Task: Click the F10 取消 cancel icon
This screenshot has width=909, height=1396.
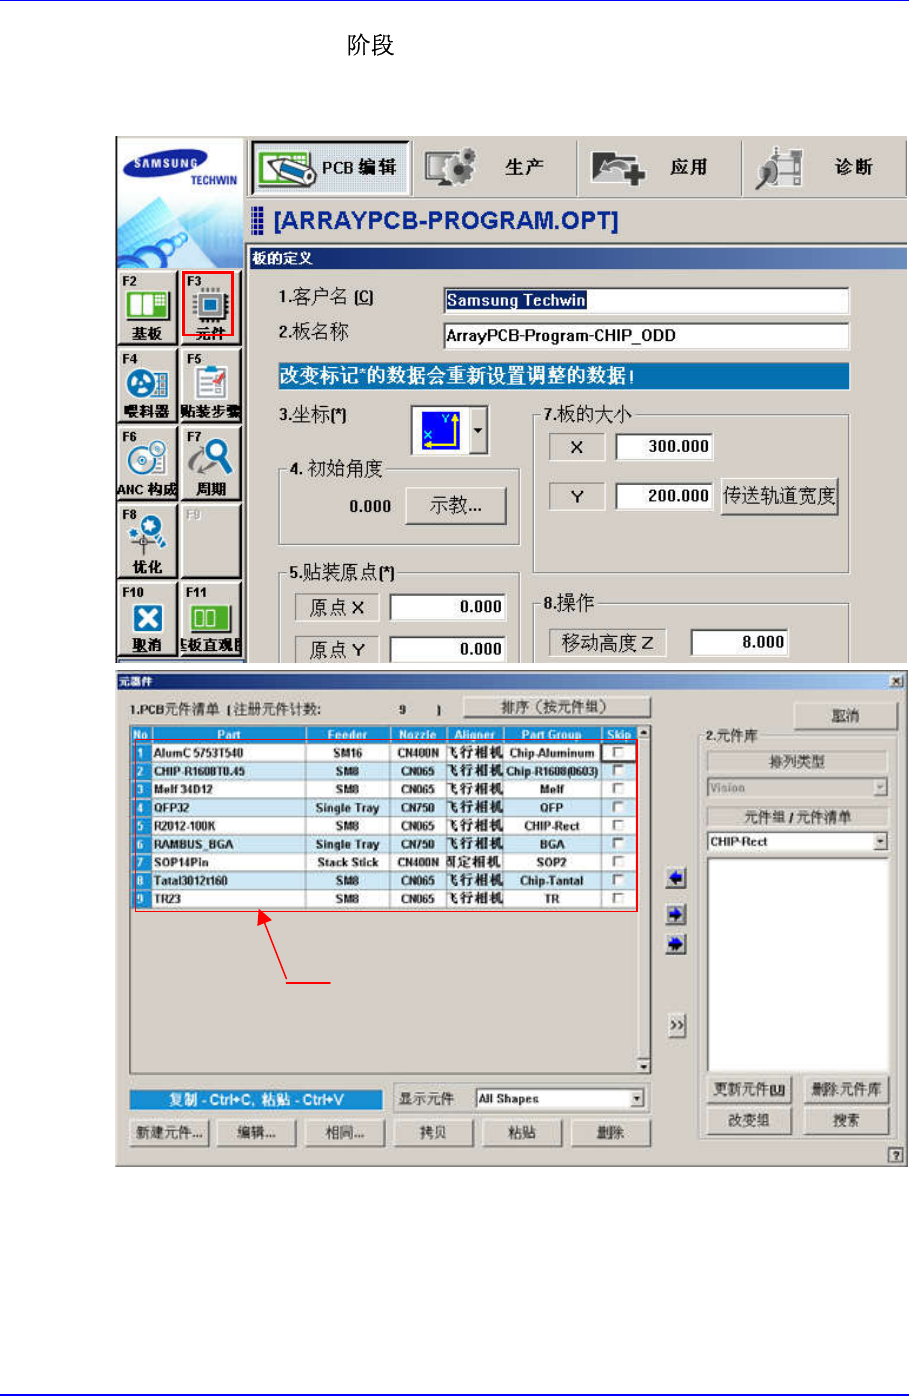Action: point(147,619)
